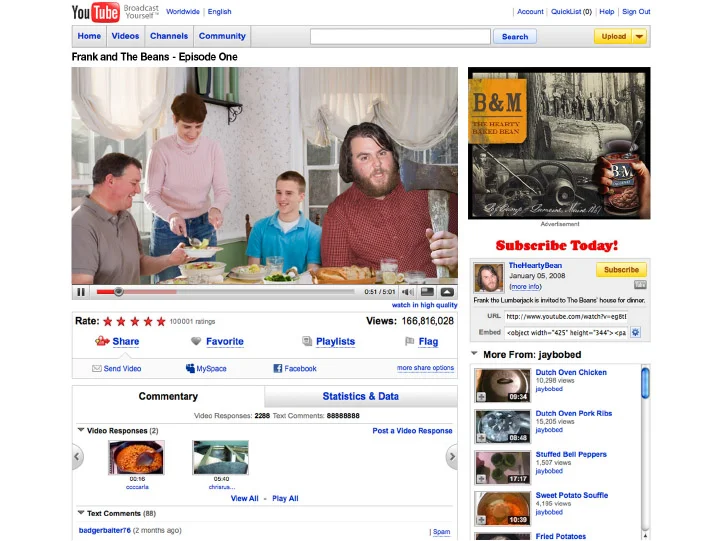Click Play All video responses
Viewport: 721px width, 541px height.
pyautogui.click(x=285, y=498)
